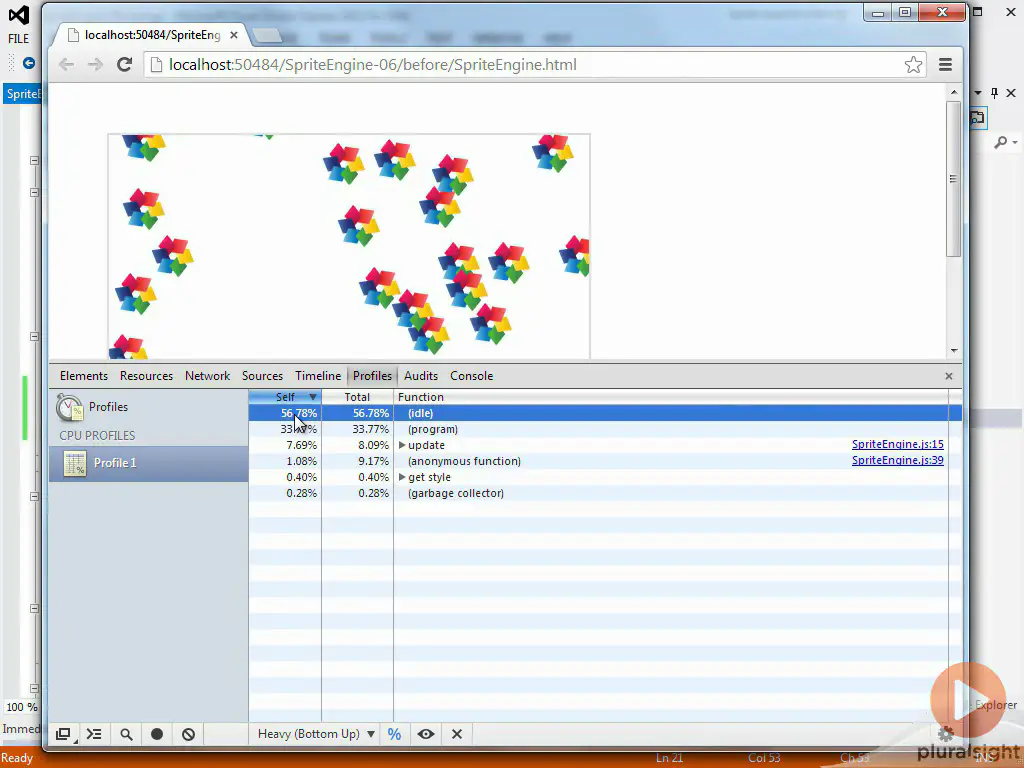The width and height of the screenshot is (1024, 768).
Task: Open the SpriteEngine.js:39 source link
Action: pos(897,460)
